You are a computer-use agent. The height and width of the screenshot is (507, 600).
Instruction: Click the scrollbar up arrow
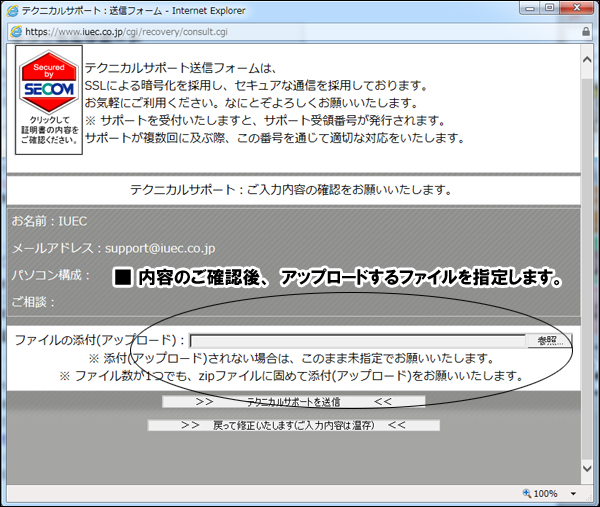point(587,60)
